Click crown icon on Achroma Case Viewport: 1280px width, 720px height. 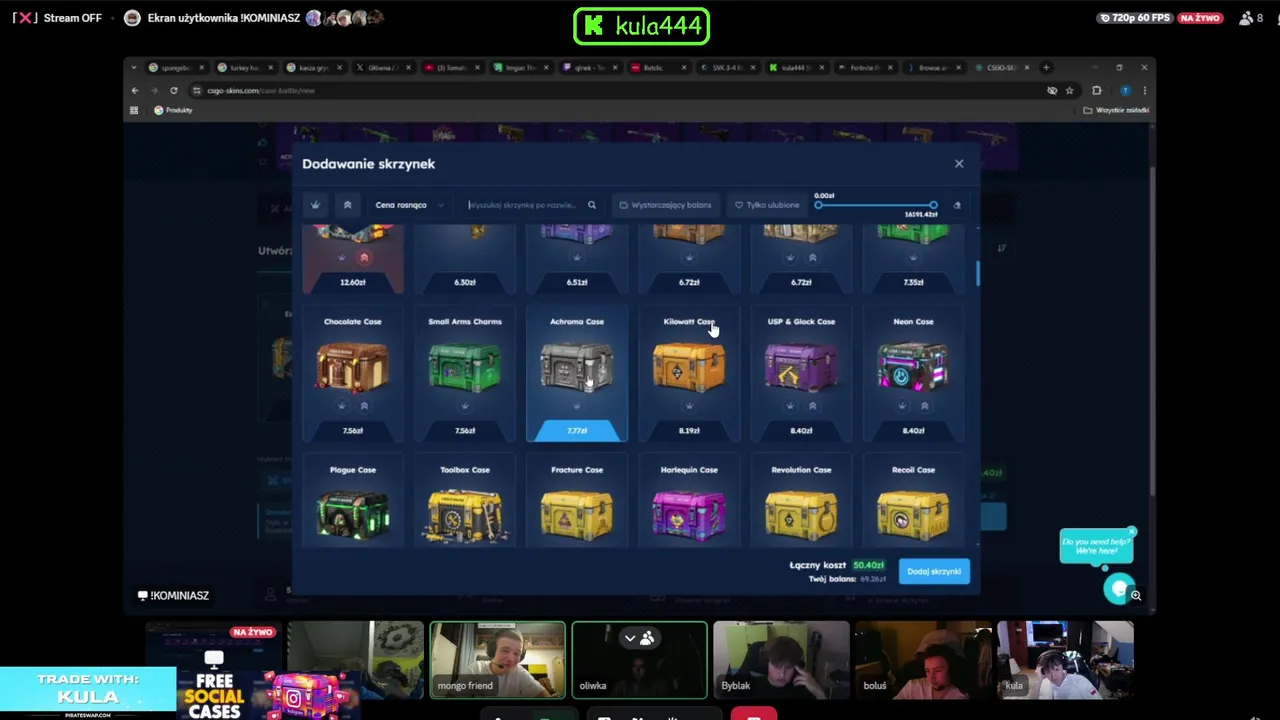click(577, 406)
